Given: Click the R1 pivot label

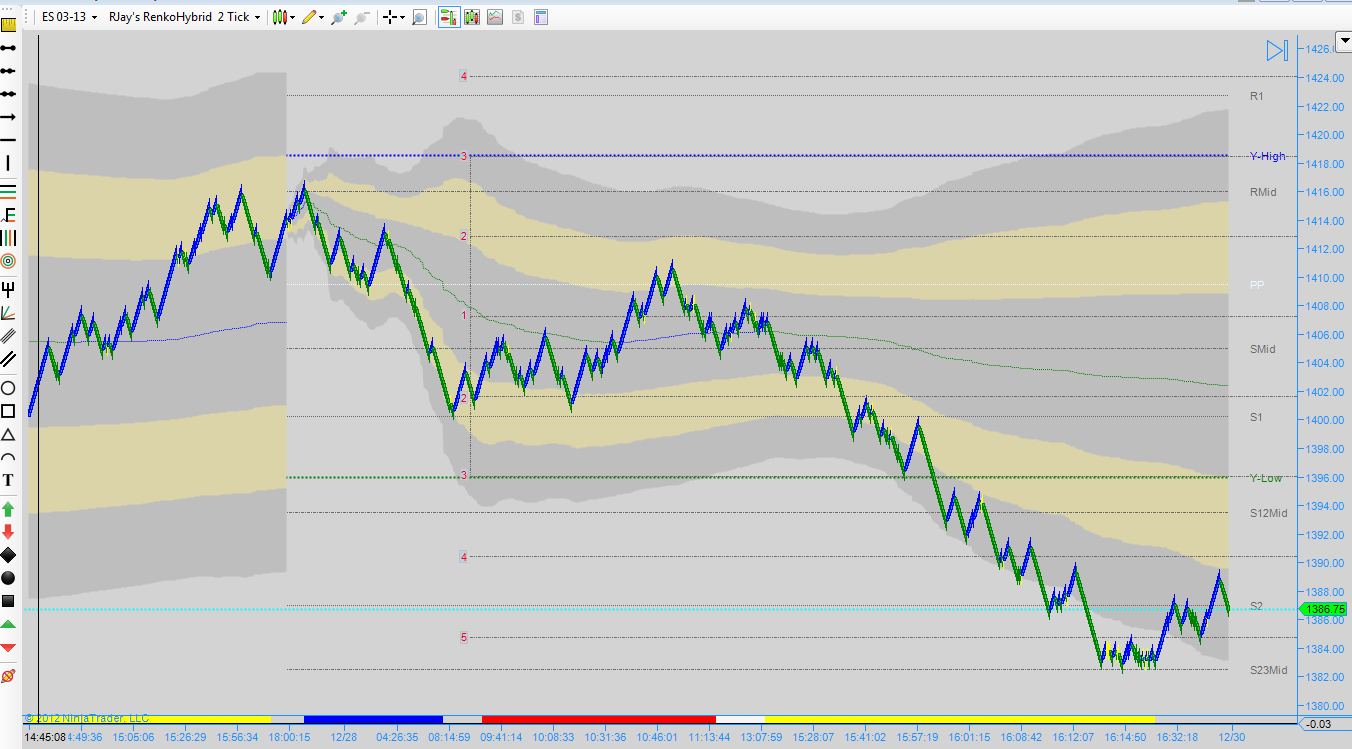Looking at the screenshot, I should click(1257, 96).
